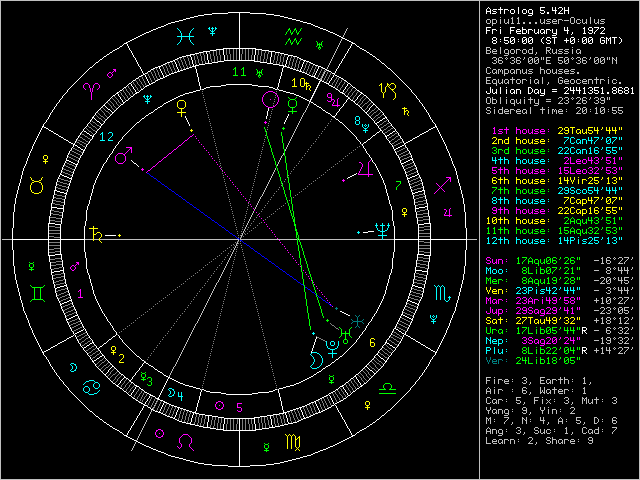The image size is (640, 480).
Task: Click the 'Sun: 17Aqu06'26"' position row
Action: pos(560,260)
